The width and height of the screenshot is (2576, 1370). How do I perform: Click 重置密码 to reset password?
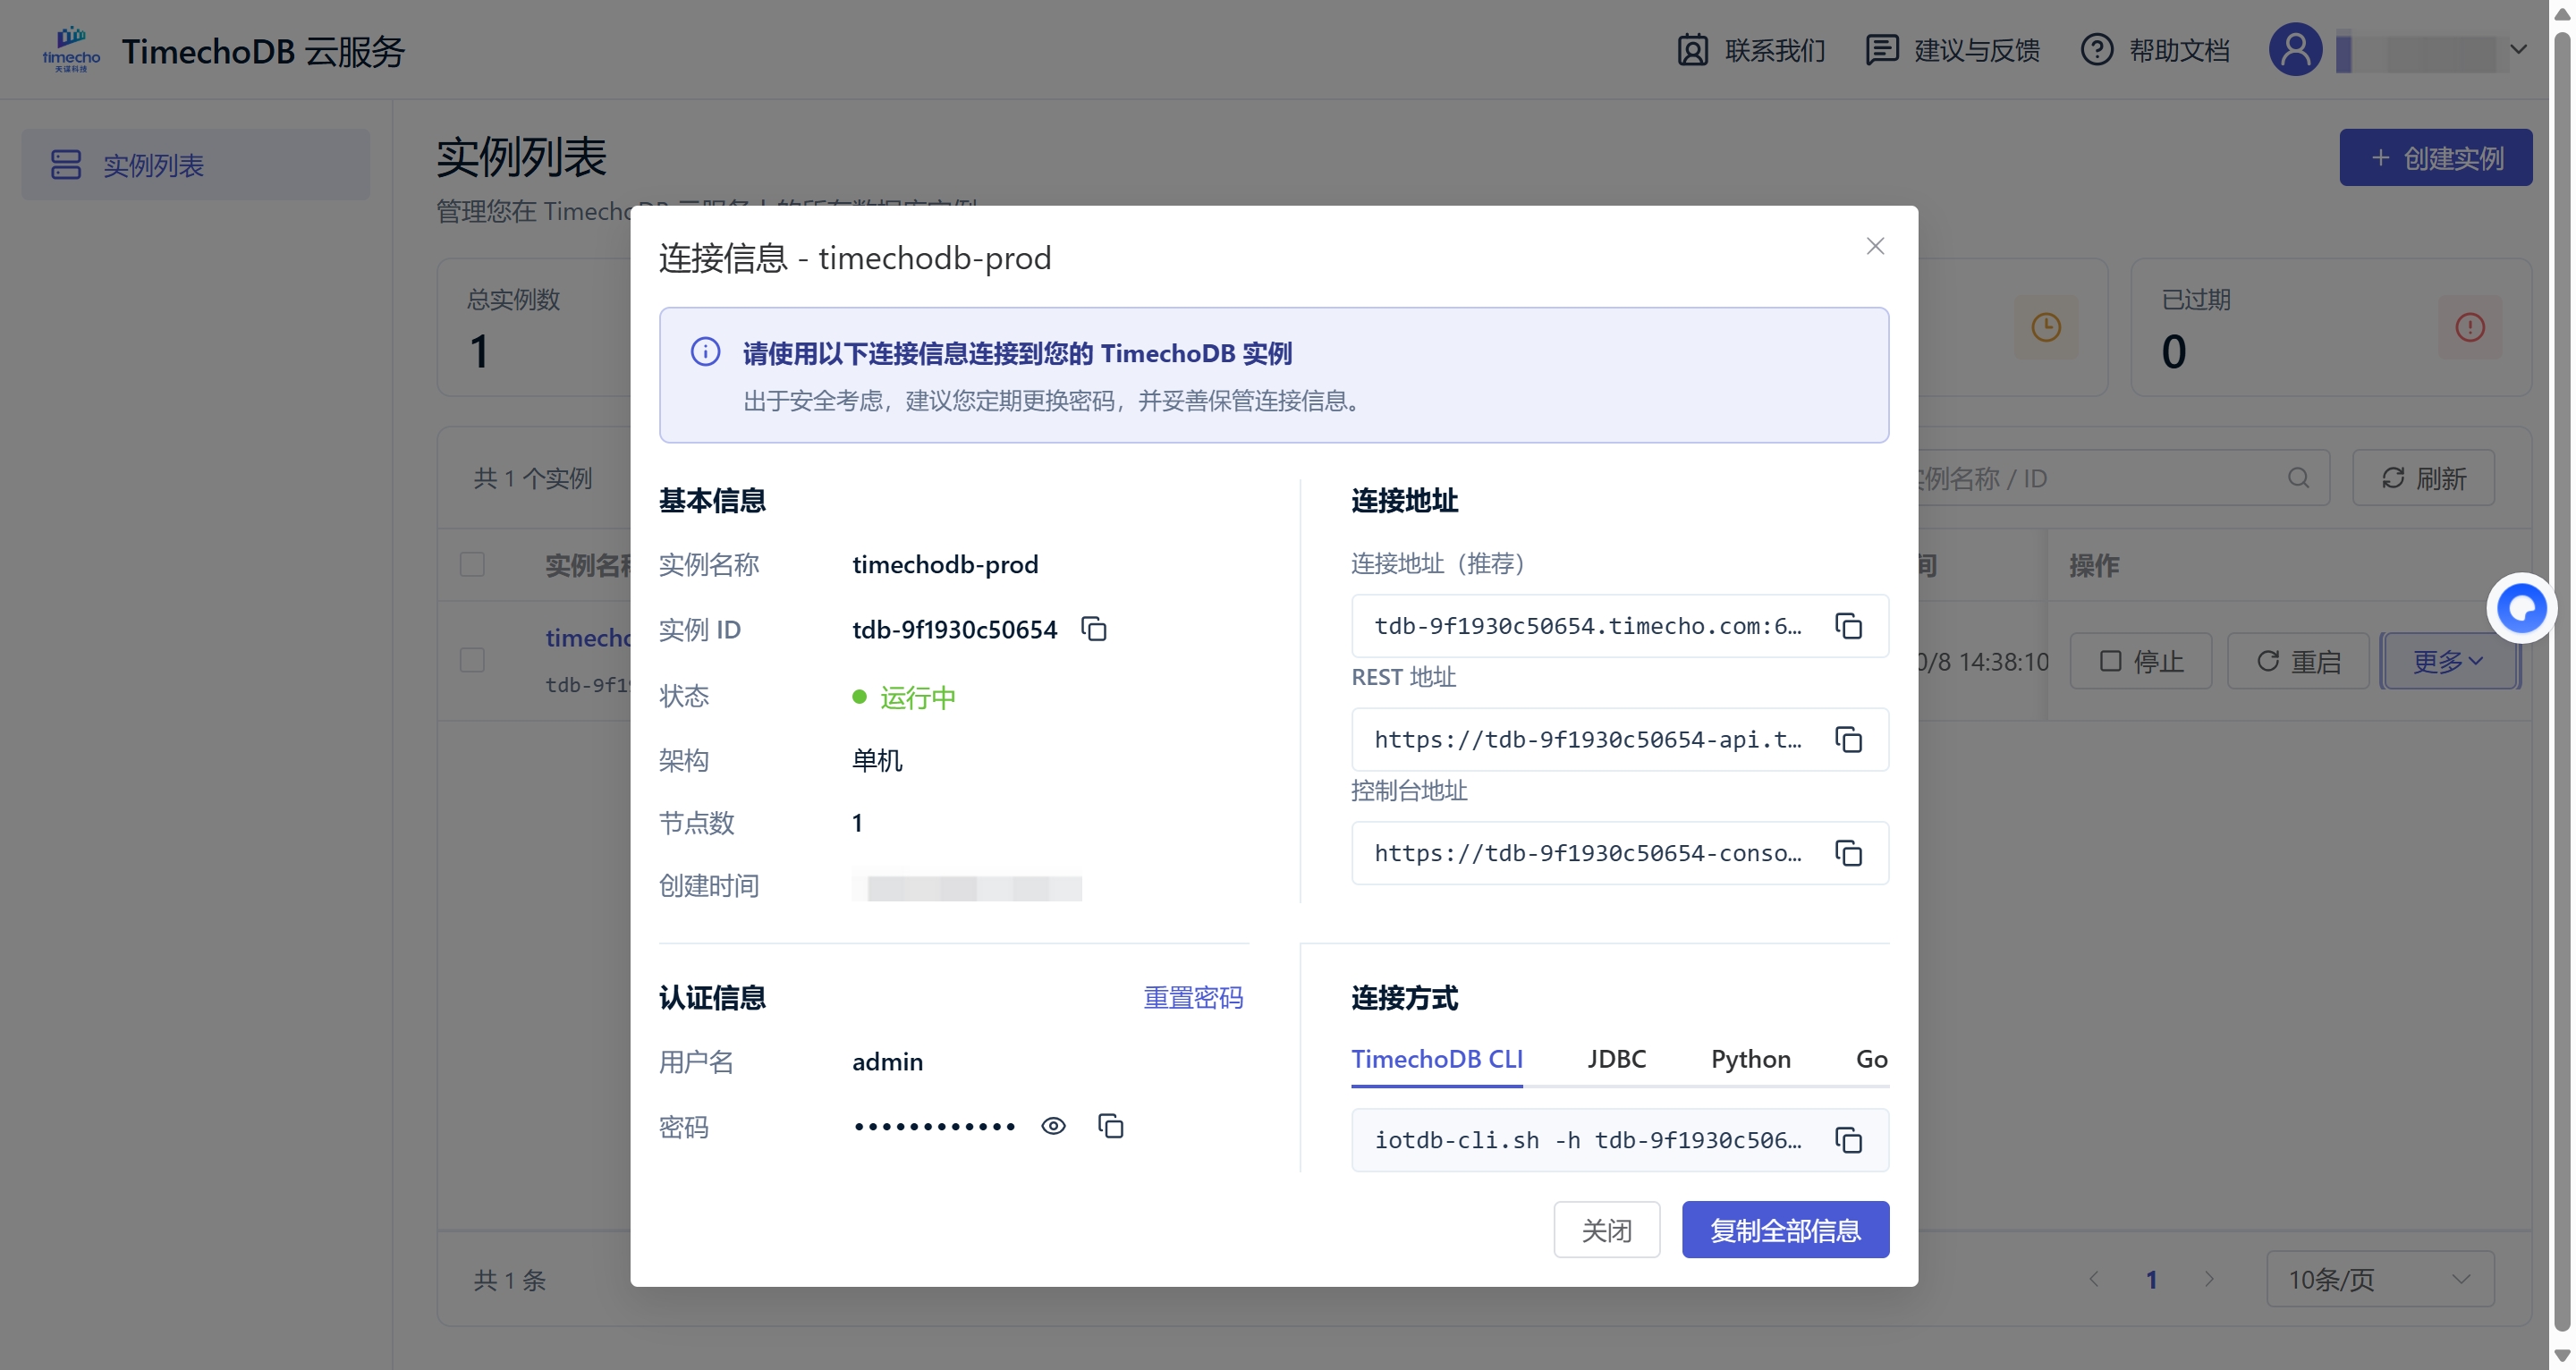(1193, 997)
